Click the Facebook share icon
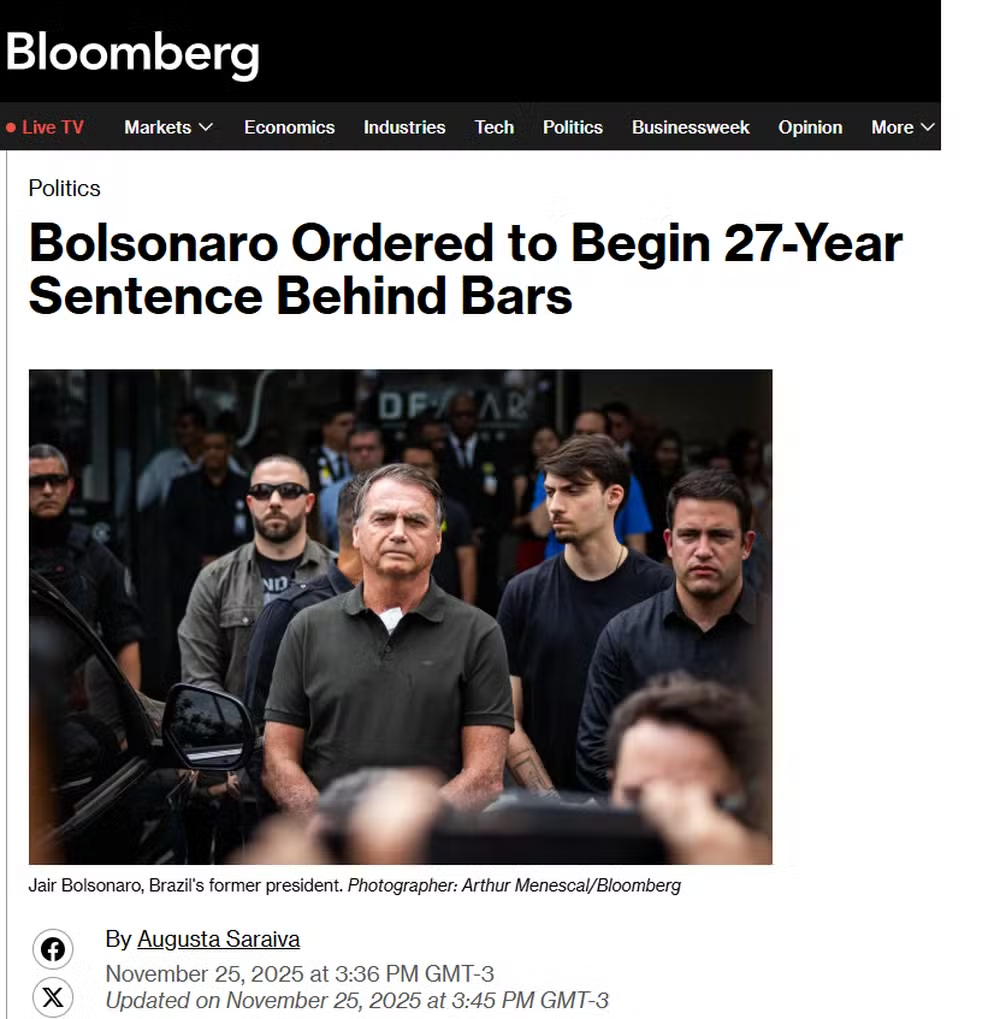Screen dimensions: 1000x1019 53,949
